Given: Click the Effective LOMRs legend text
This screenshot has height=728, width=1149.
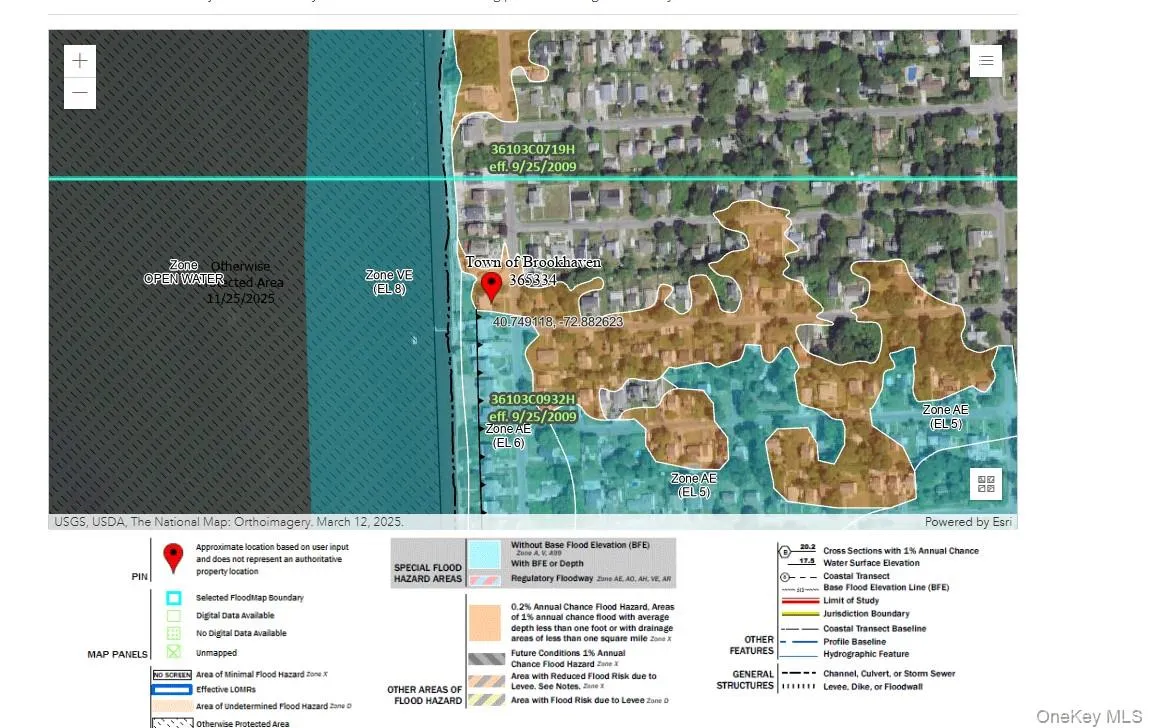Looking at the screenshot, I should 226,689.
